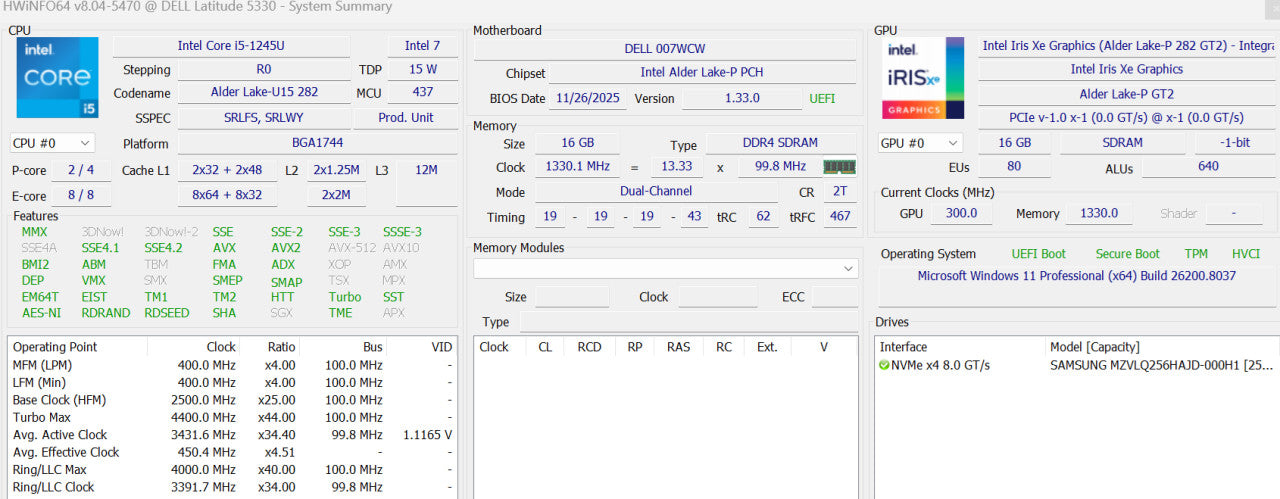The width and height of the screenshot is (1280, 499).
Task: Click the EUs value 80
Action: coord(1014,167)
